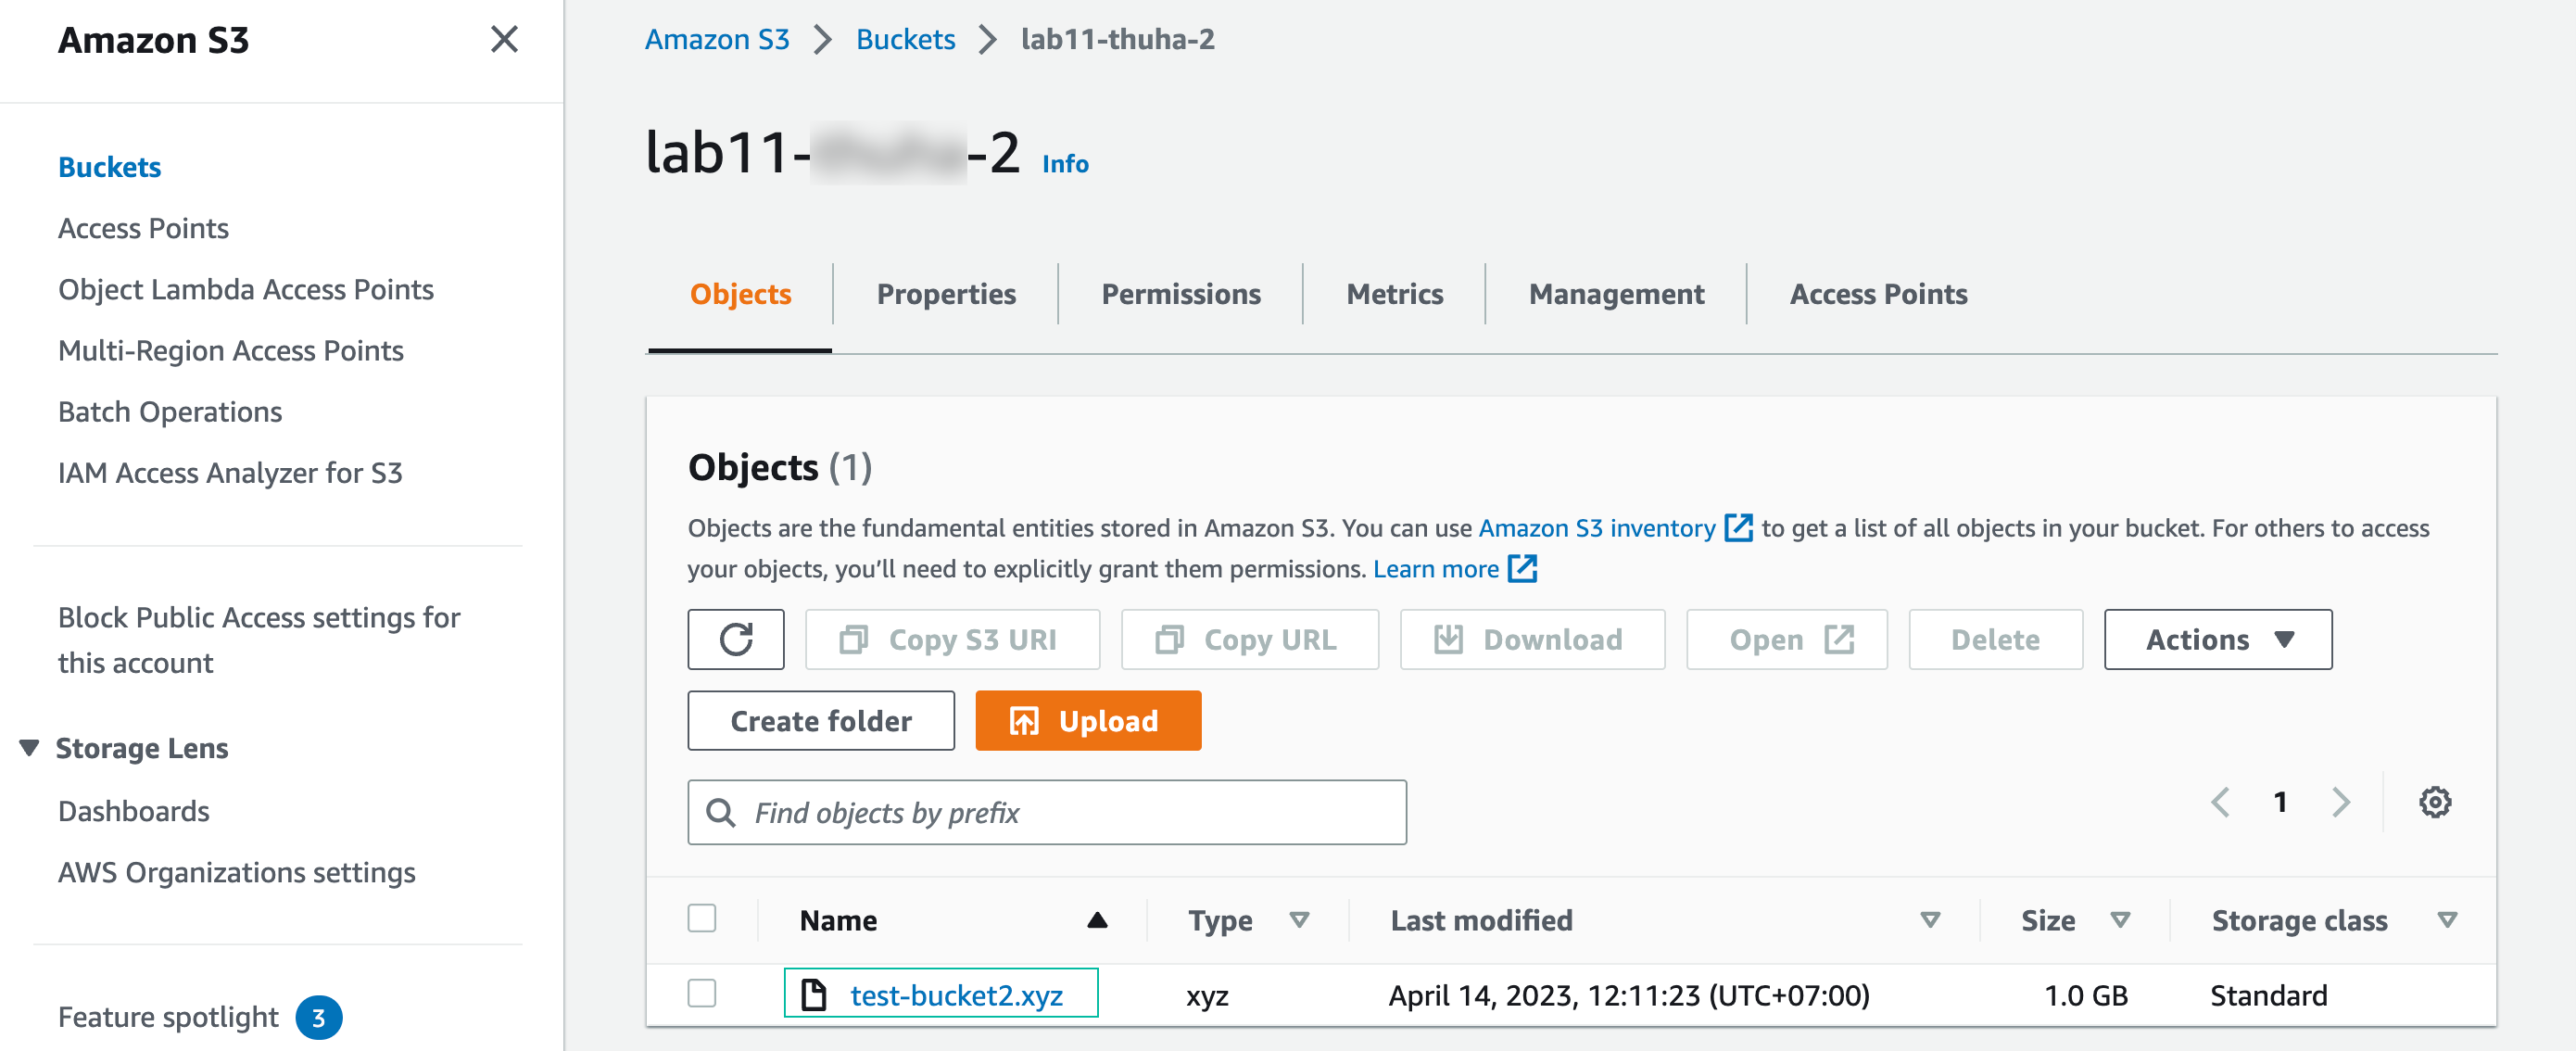The height and width of the screenshot is (1051, 2576).
Task: Click the table preferences gear icon
Action: coord(2433,802)
